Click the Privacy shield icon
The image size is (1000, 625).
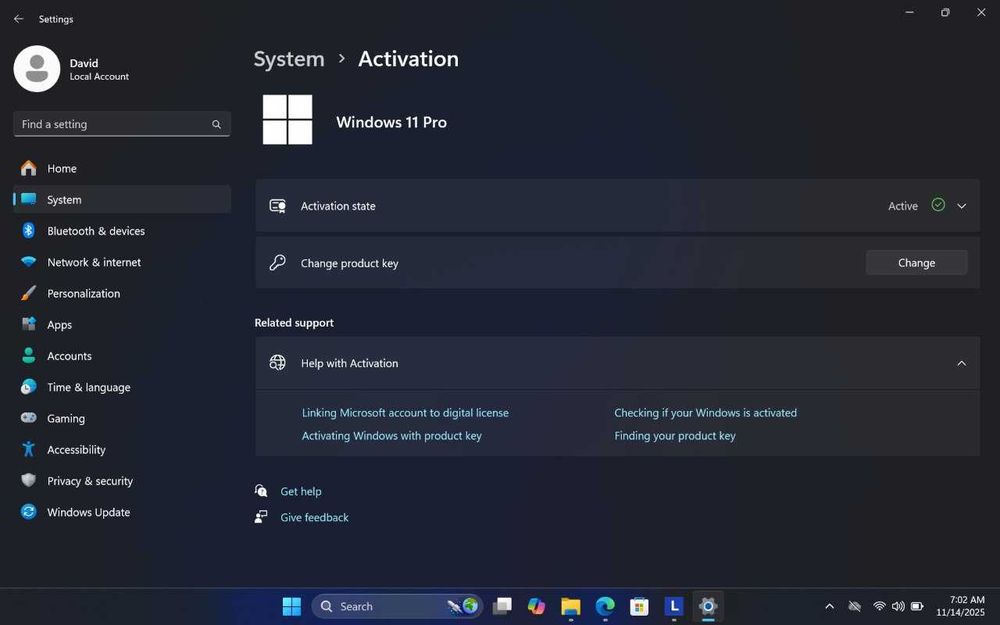(29, 480)
